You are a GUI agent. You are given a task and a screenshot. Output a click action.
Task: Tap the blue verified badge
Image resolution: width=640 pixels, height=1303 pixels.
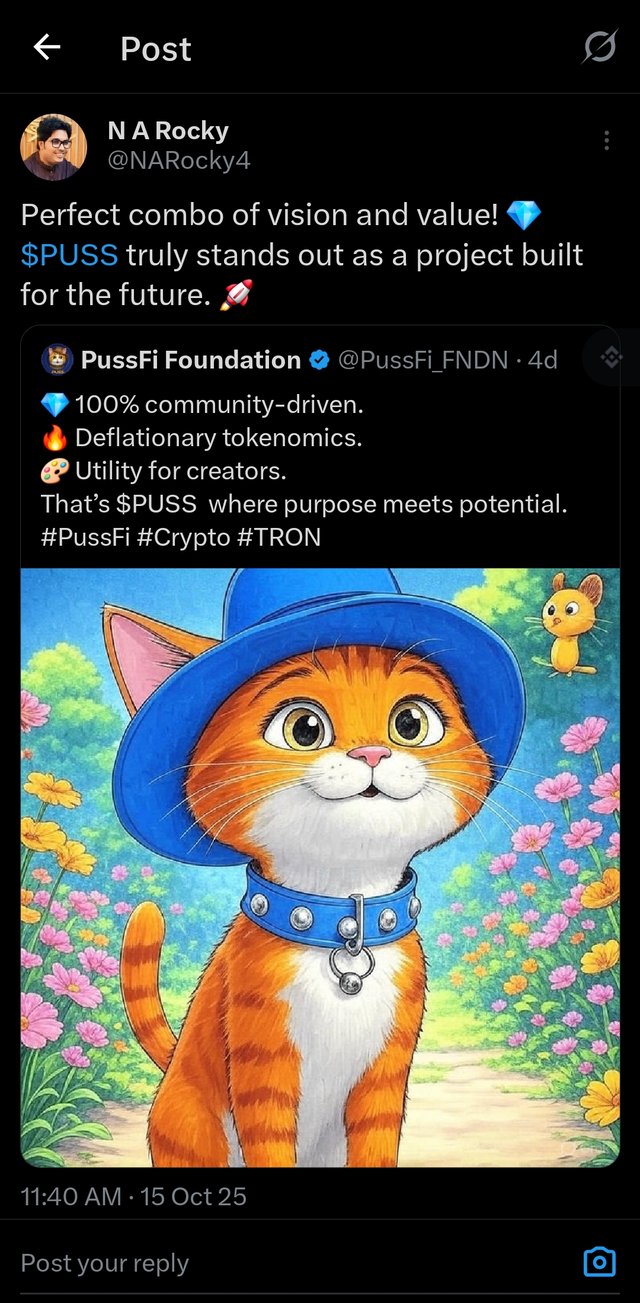pos(319,360)
